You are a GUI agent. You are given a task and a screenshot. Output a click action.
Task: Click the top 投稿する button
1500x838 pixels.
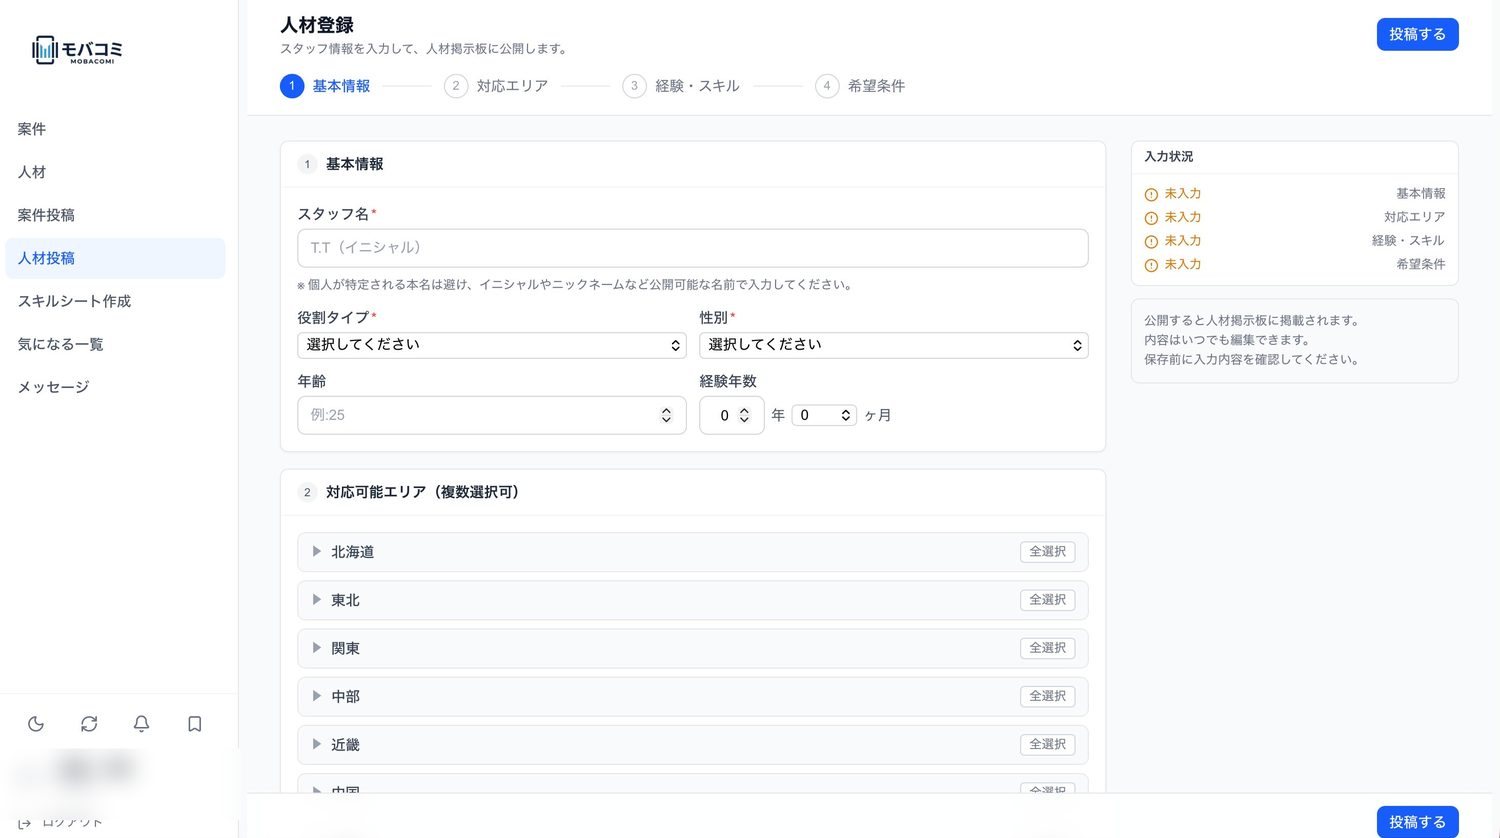point(1417,34)
